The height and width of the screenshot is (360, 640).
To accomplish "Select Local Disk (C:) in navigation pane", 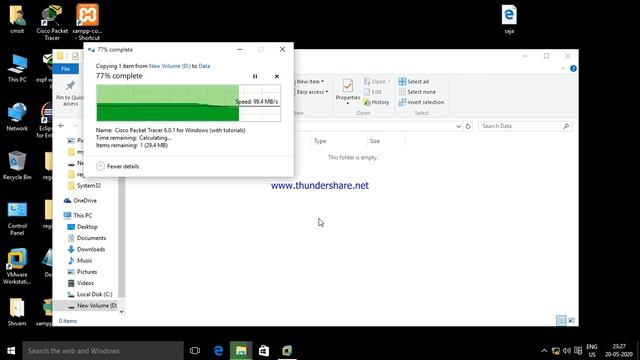I will coord(90,294).
